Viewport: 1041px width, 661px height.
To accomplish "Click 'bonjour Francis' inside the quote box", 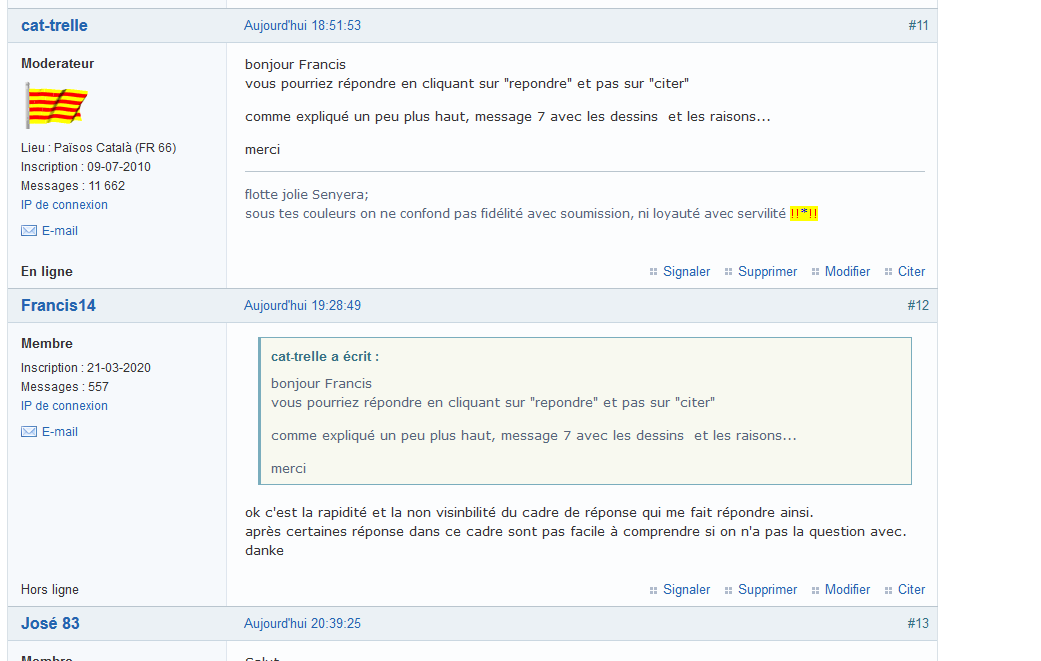I will pos(321,384).
